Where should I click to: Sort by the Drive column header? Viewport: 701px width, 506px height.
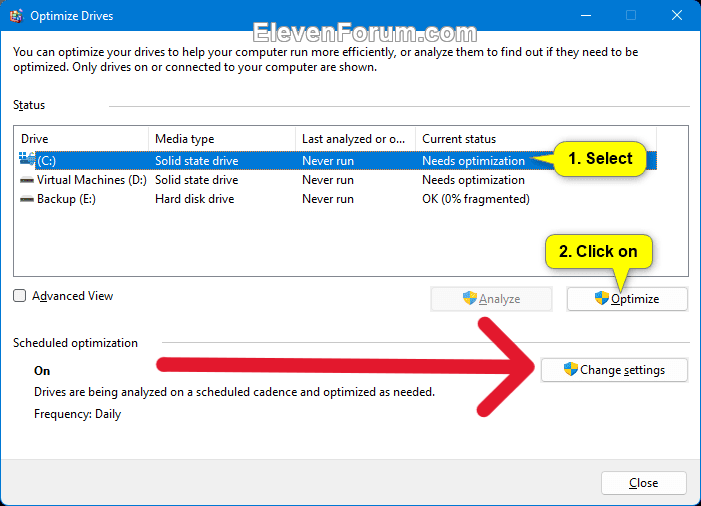pos(80,139)
